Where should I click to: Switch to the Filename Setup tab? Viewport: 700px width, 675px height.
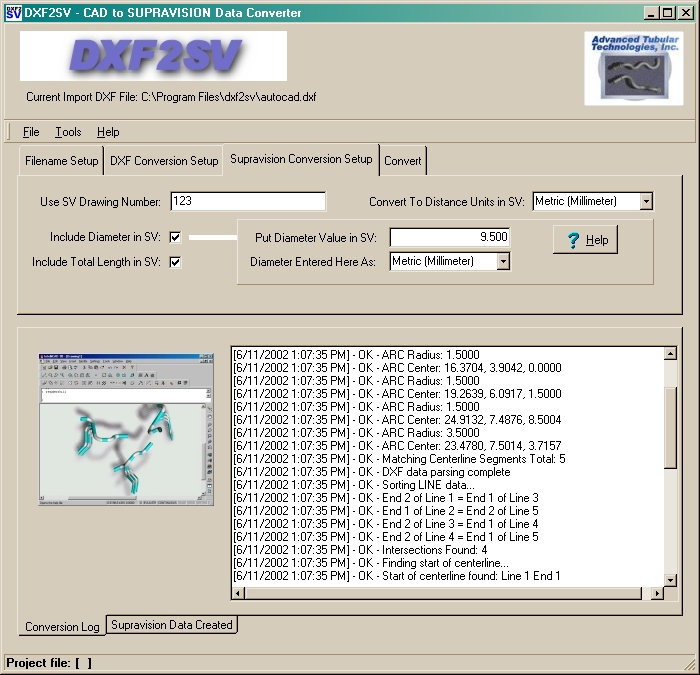click(x=61, y=161)
